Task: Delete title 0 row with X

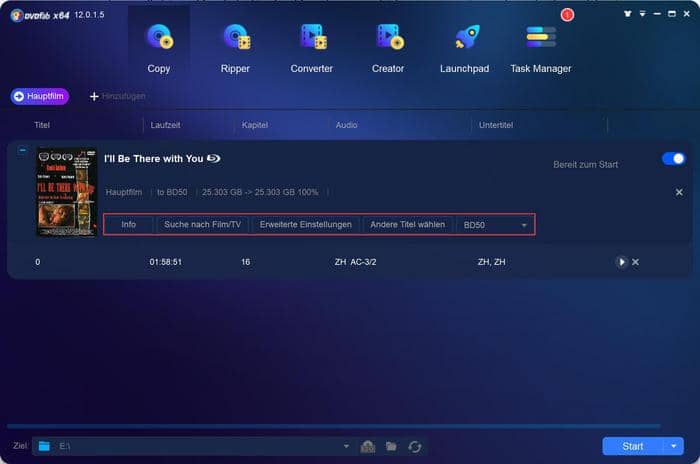Action: (635, 262)
